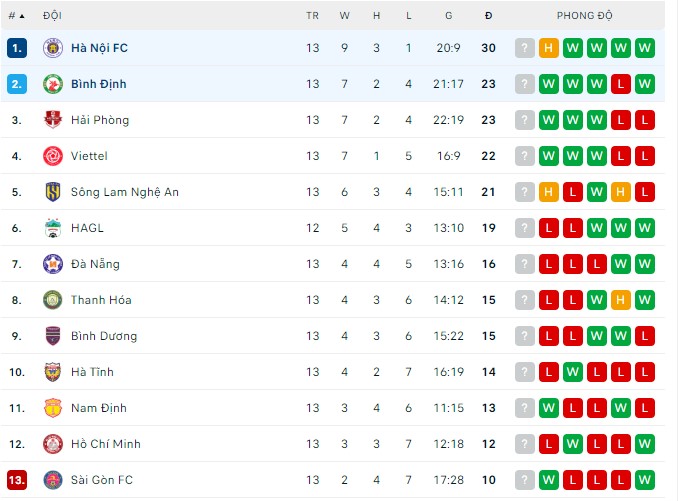Click the Sông Lam Nghệ An crest
The width and height of the screenshot is (678, 501).
52,192
